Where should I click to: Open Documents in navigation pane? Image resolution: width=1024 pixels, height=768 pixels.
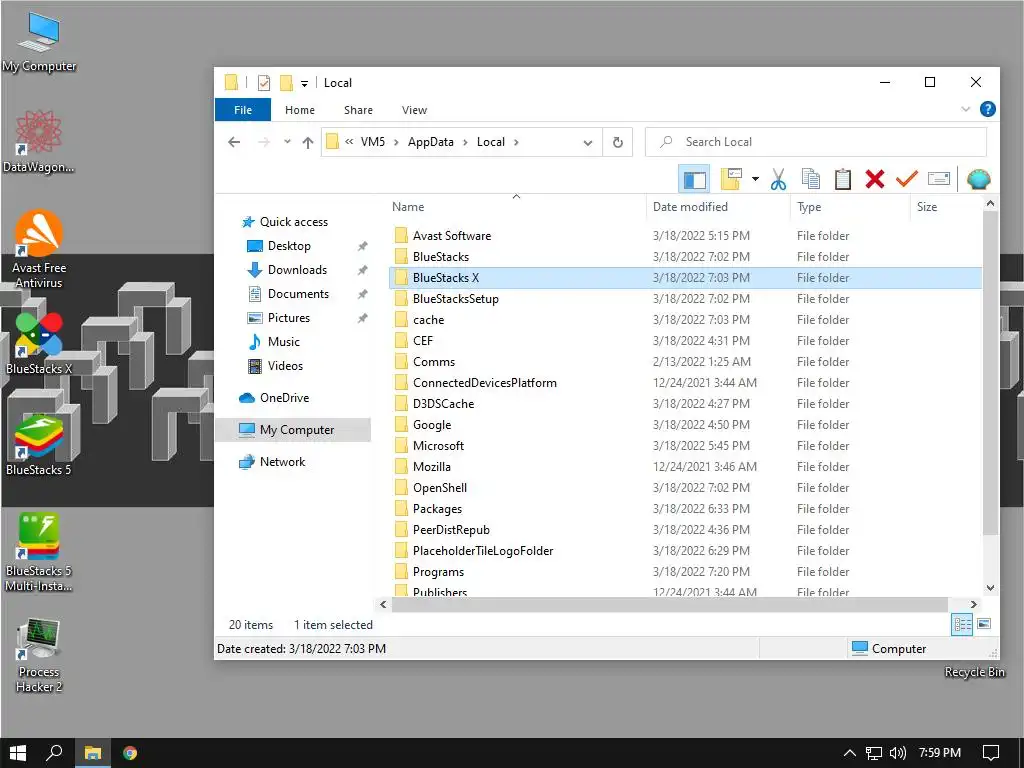coord(298,294)
